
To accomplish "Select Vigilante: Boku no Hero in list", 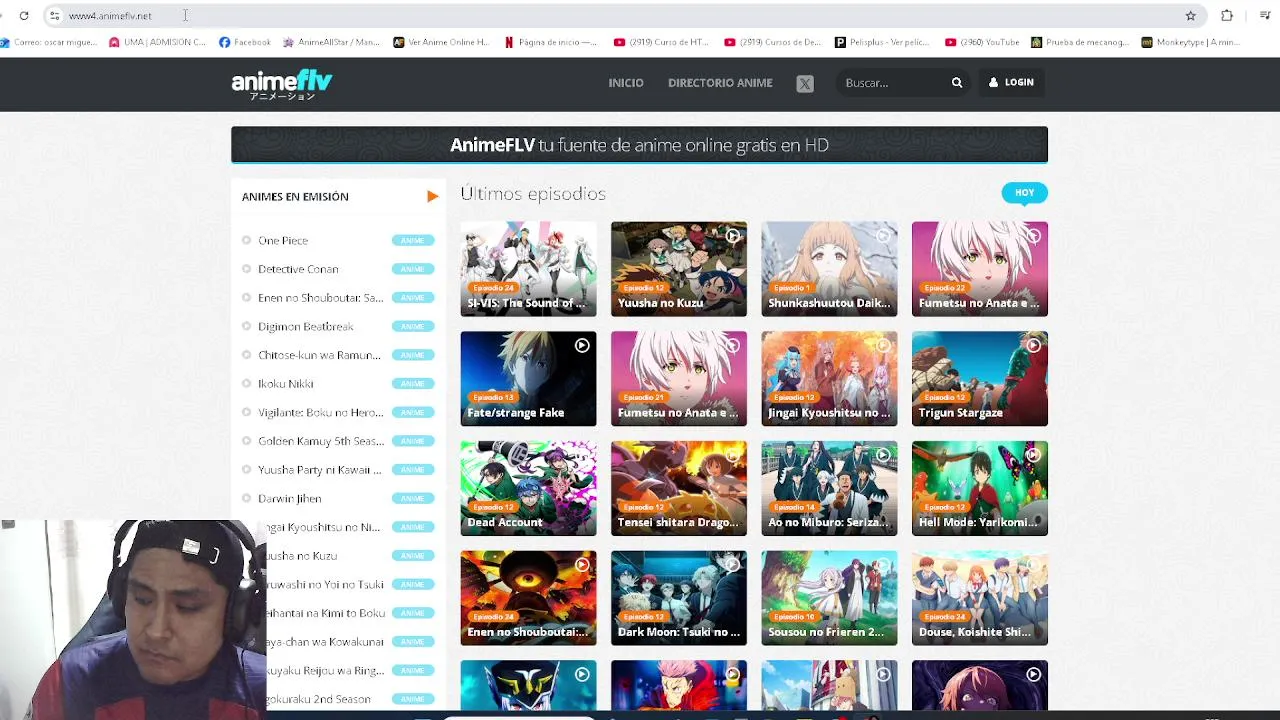I will (320, 413).
